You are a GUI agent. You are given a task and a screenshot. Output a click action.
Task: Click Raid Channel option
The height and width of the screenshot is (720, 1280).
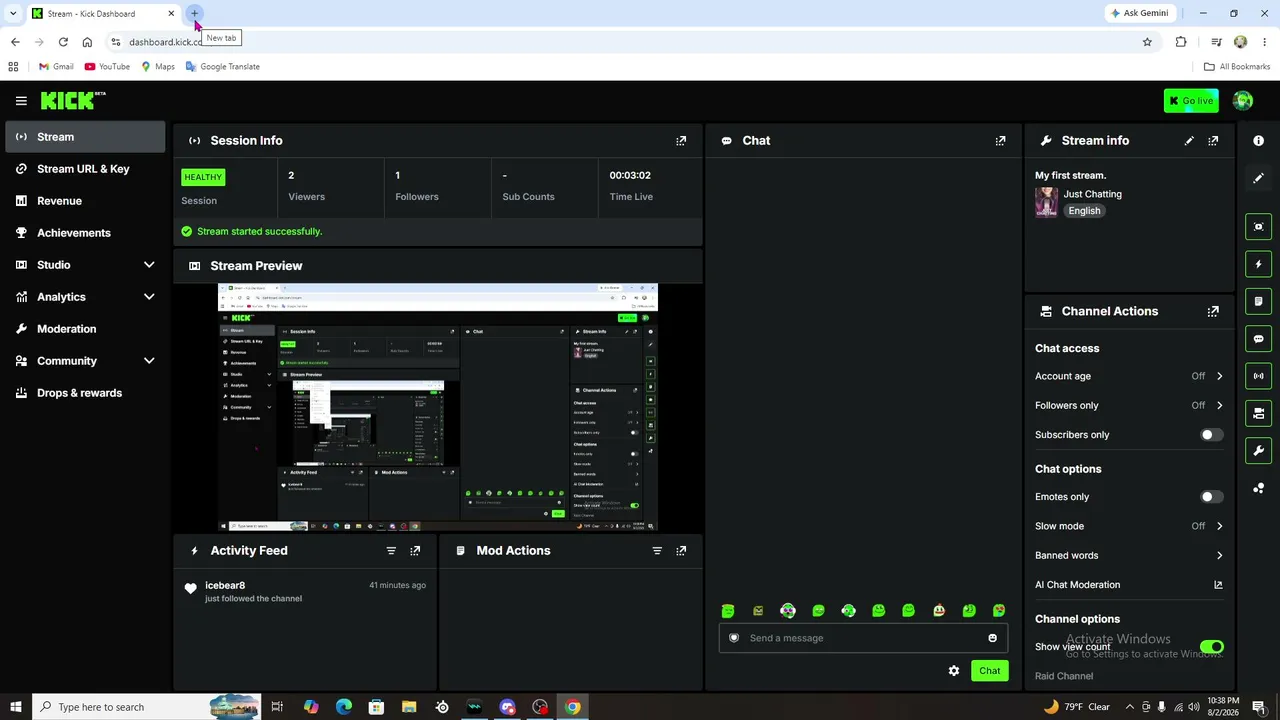pos(1064,676)
